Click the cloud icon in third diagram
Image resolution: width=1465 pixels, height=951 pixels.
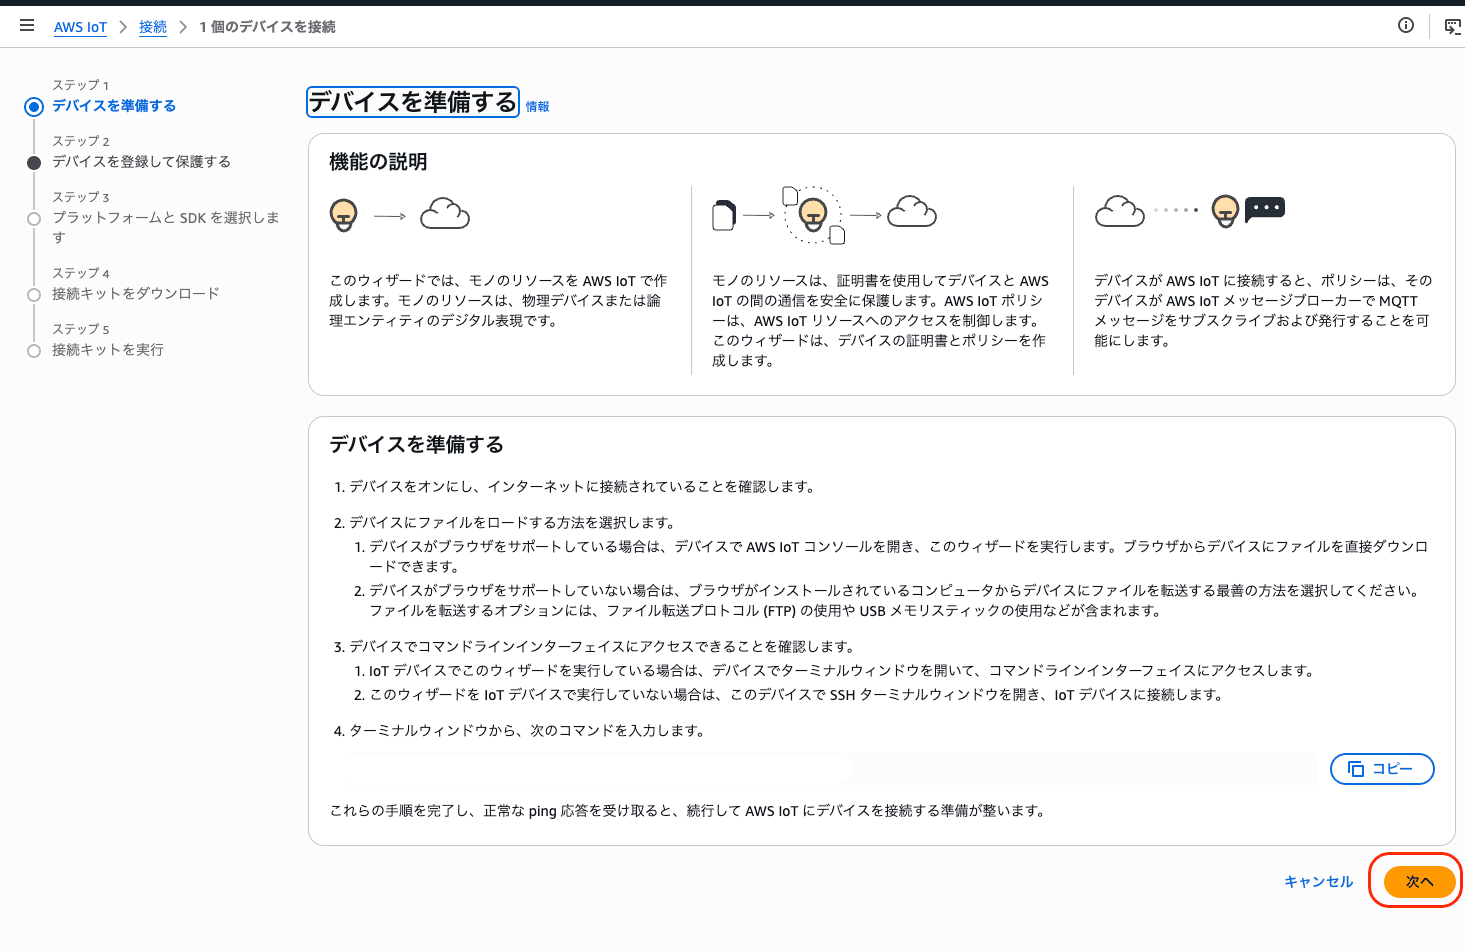pos(1120,212)
